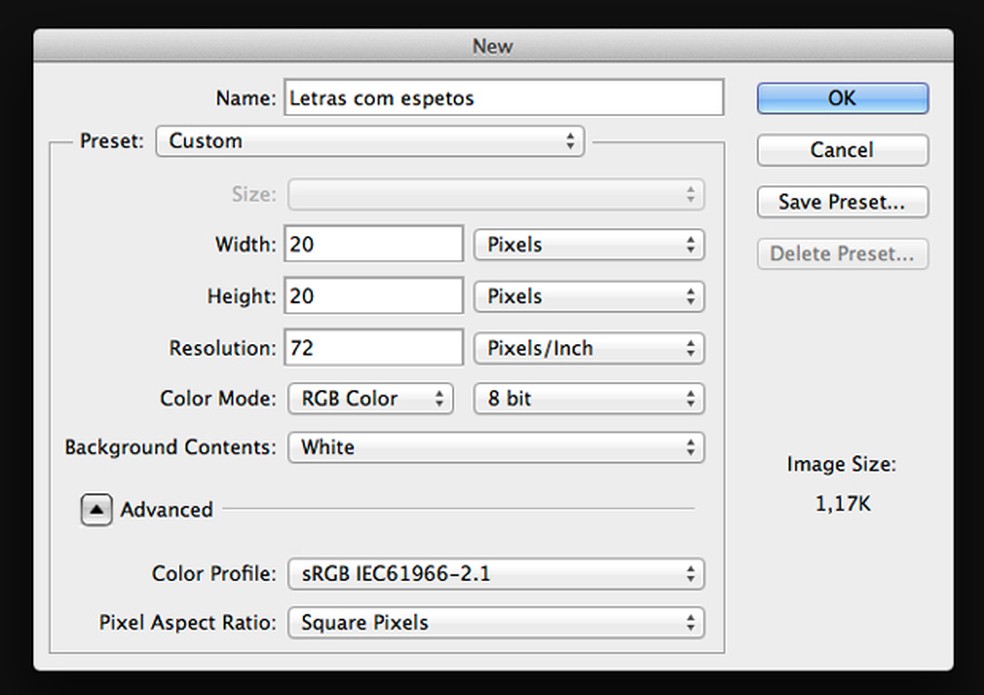Open the Preset dropdown showing Custom

point(370,141)
